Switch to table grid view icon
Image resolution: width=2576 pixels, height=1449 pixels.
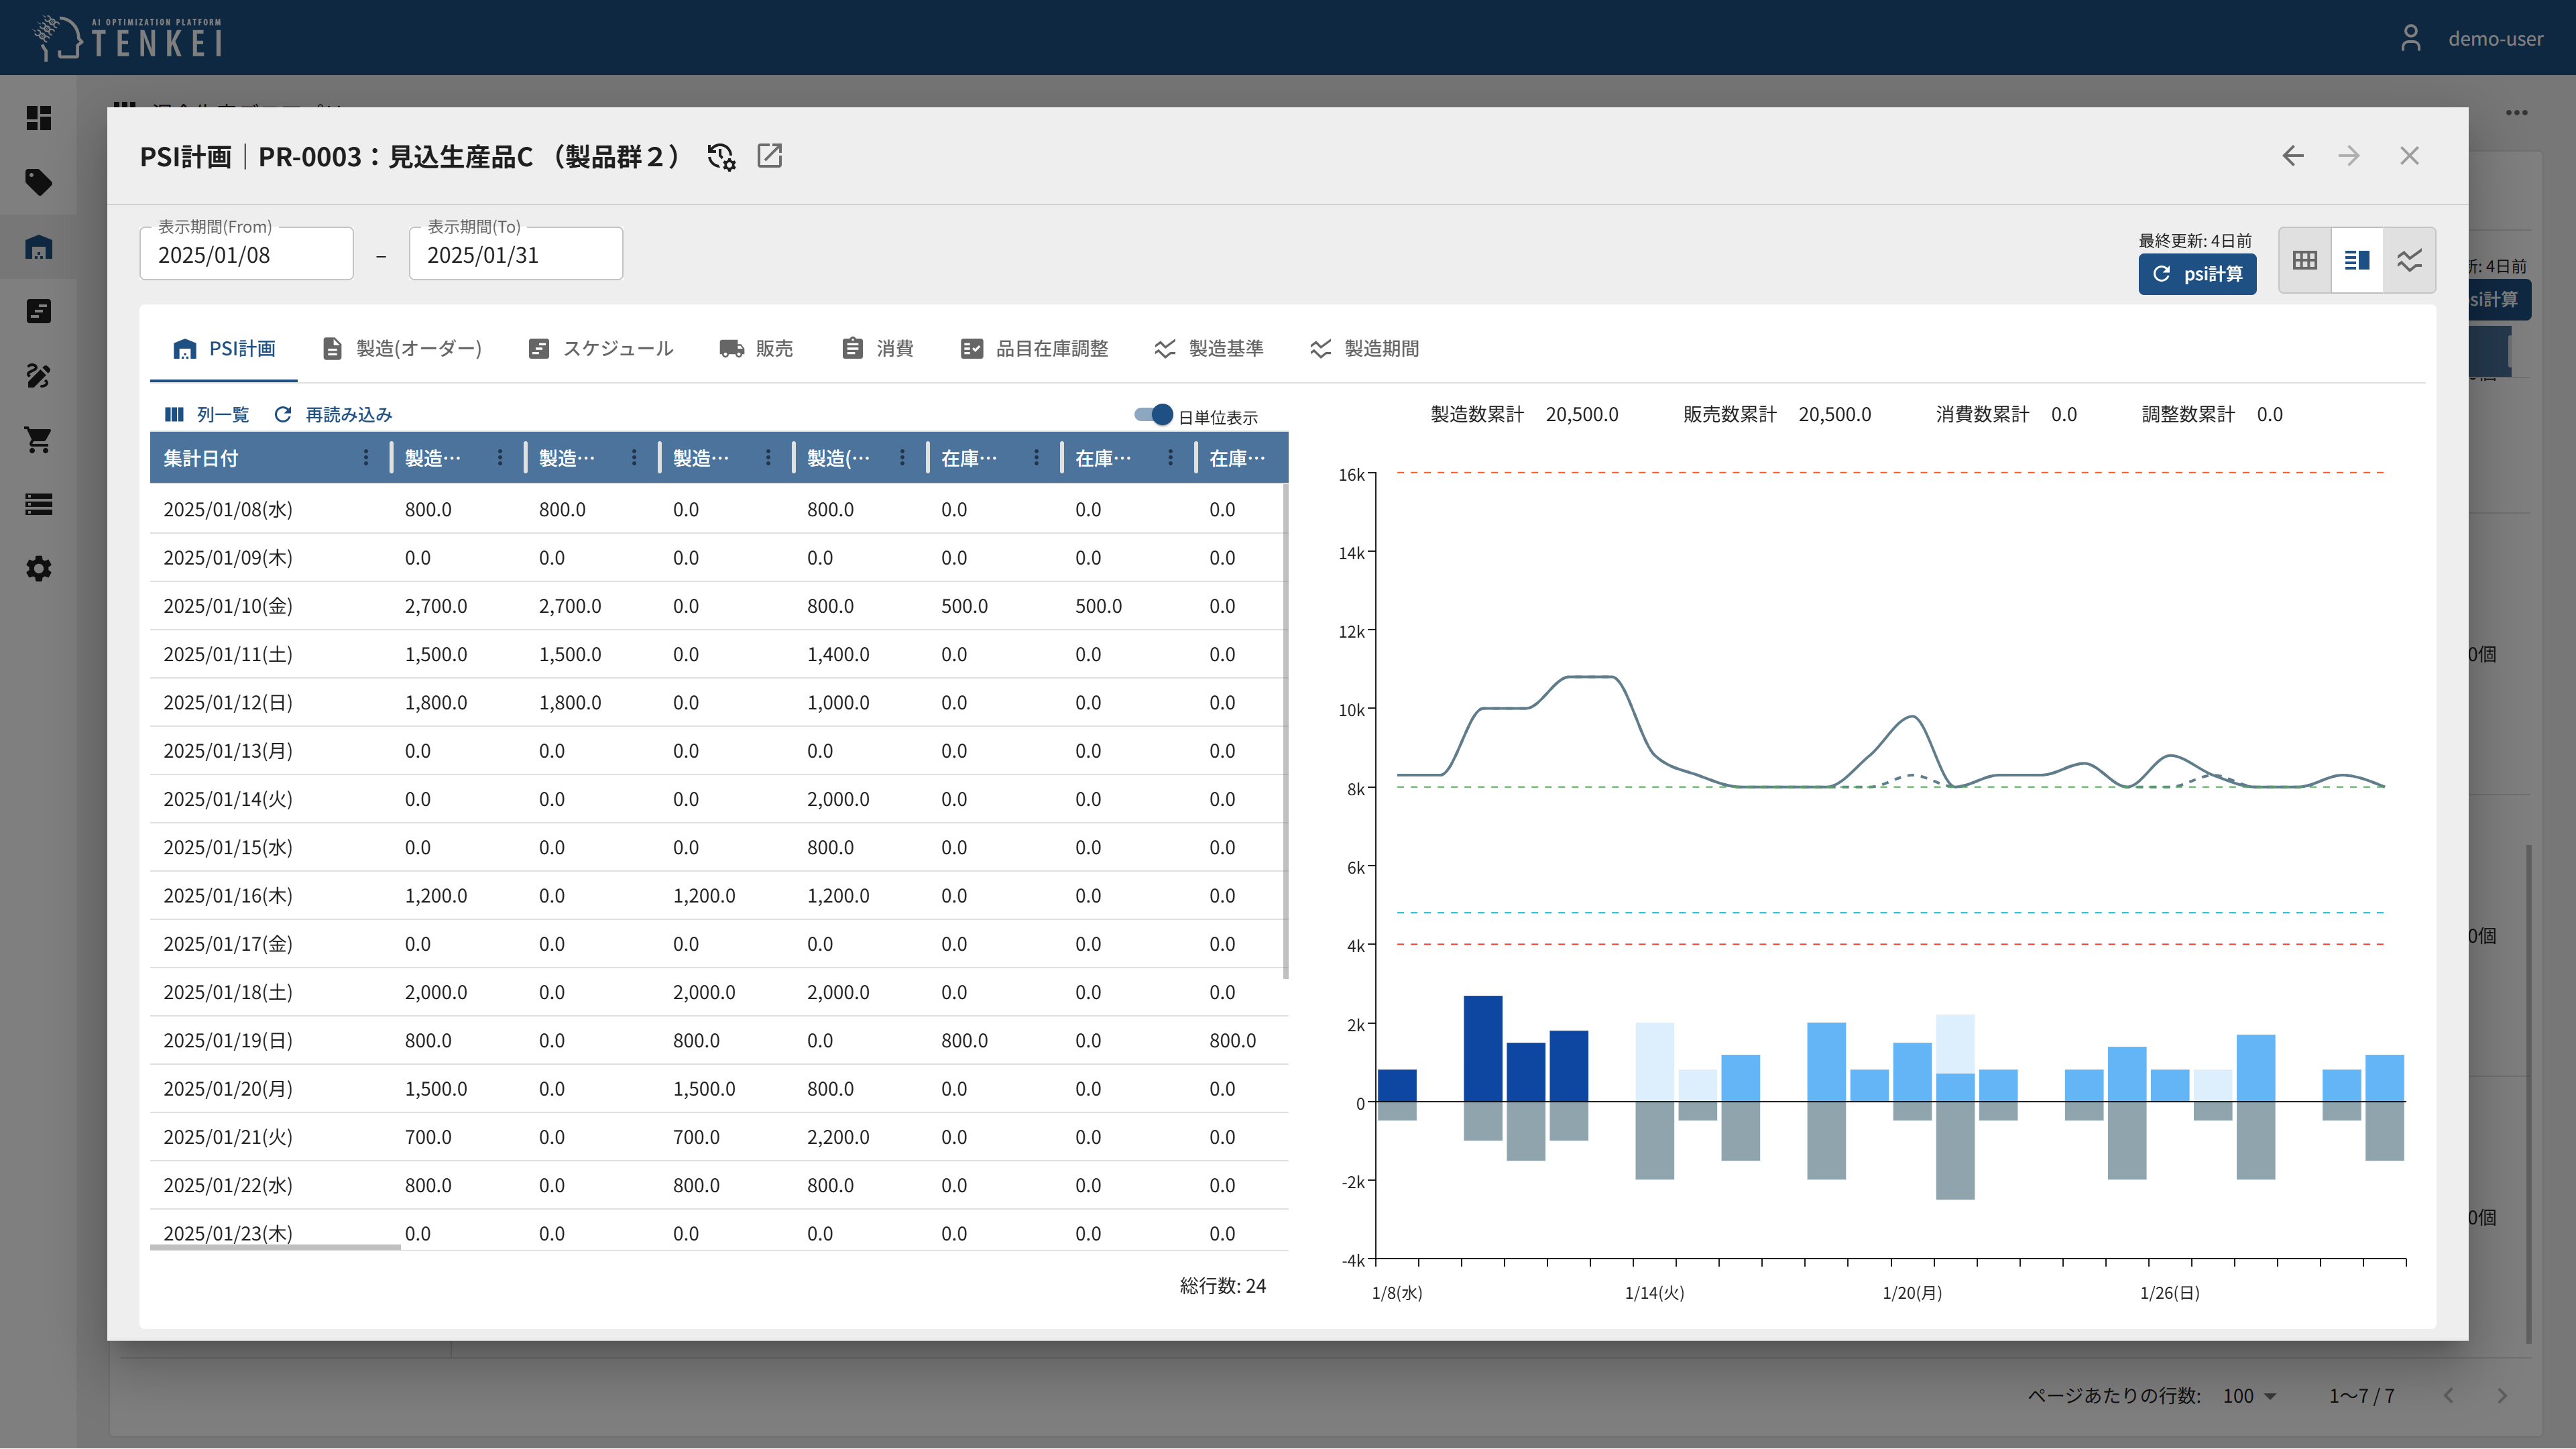click(2304, 260)
